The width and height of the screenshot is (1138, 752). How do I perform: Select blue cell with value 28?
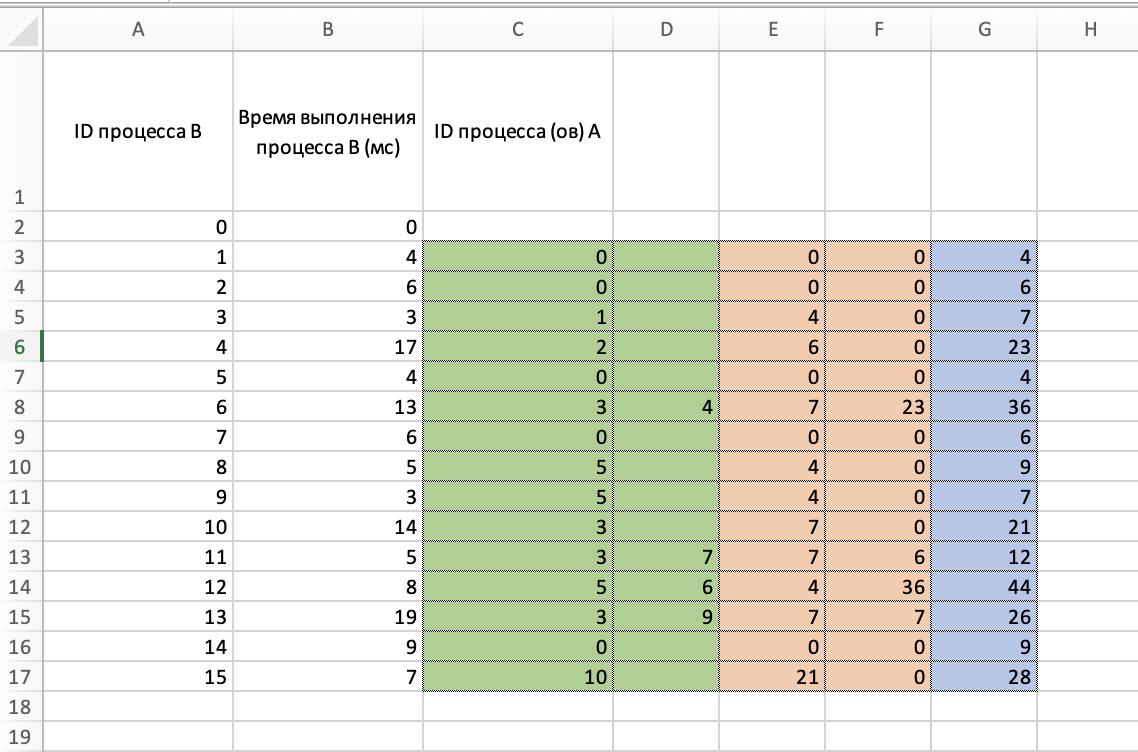click(x=984, y=677)
